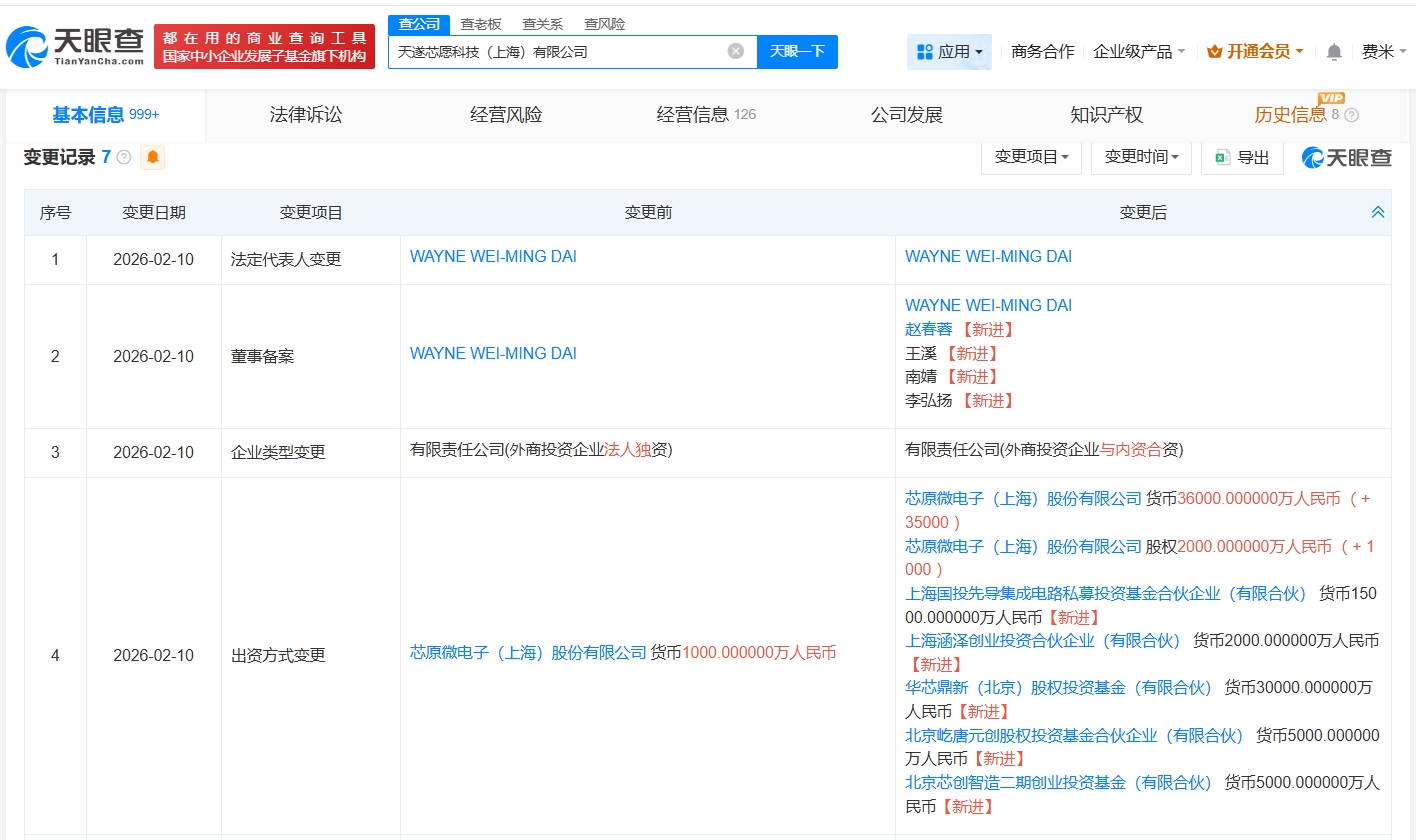Screen dimensions: 1416x840
Task: Click the Tianyancha logo at top left
Action: pyautogui.click(x=76, y=45)
